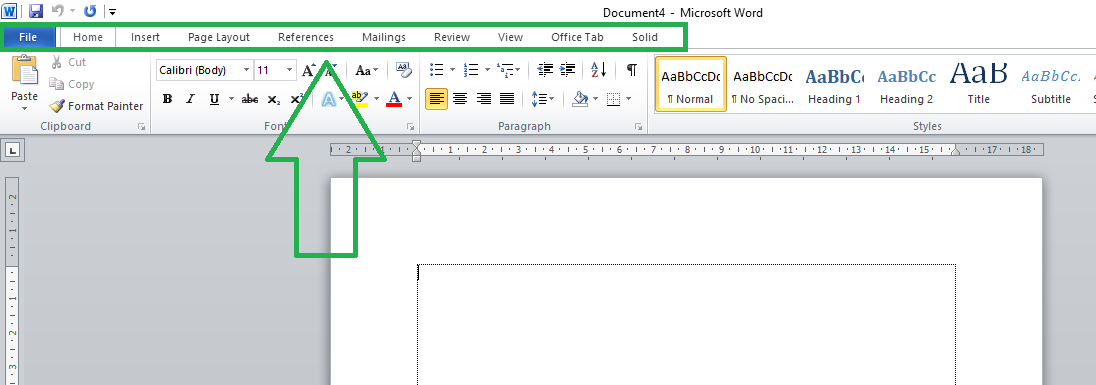
Task: Open the Font dialog launcher
Action: point(410,127)
